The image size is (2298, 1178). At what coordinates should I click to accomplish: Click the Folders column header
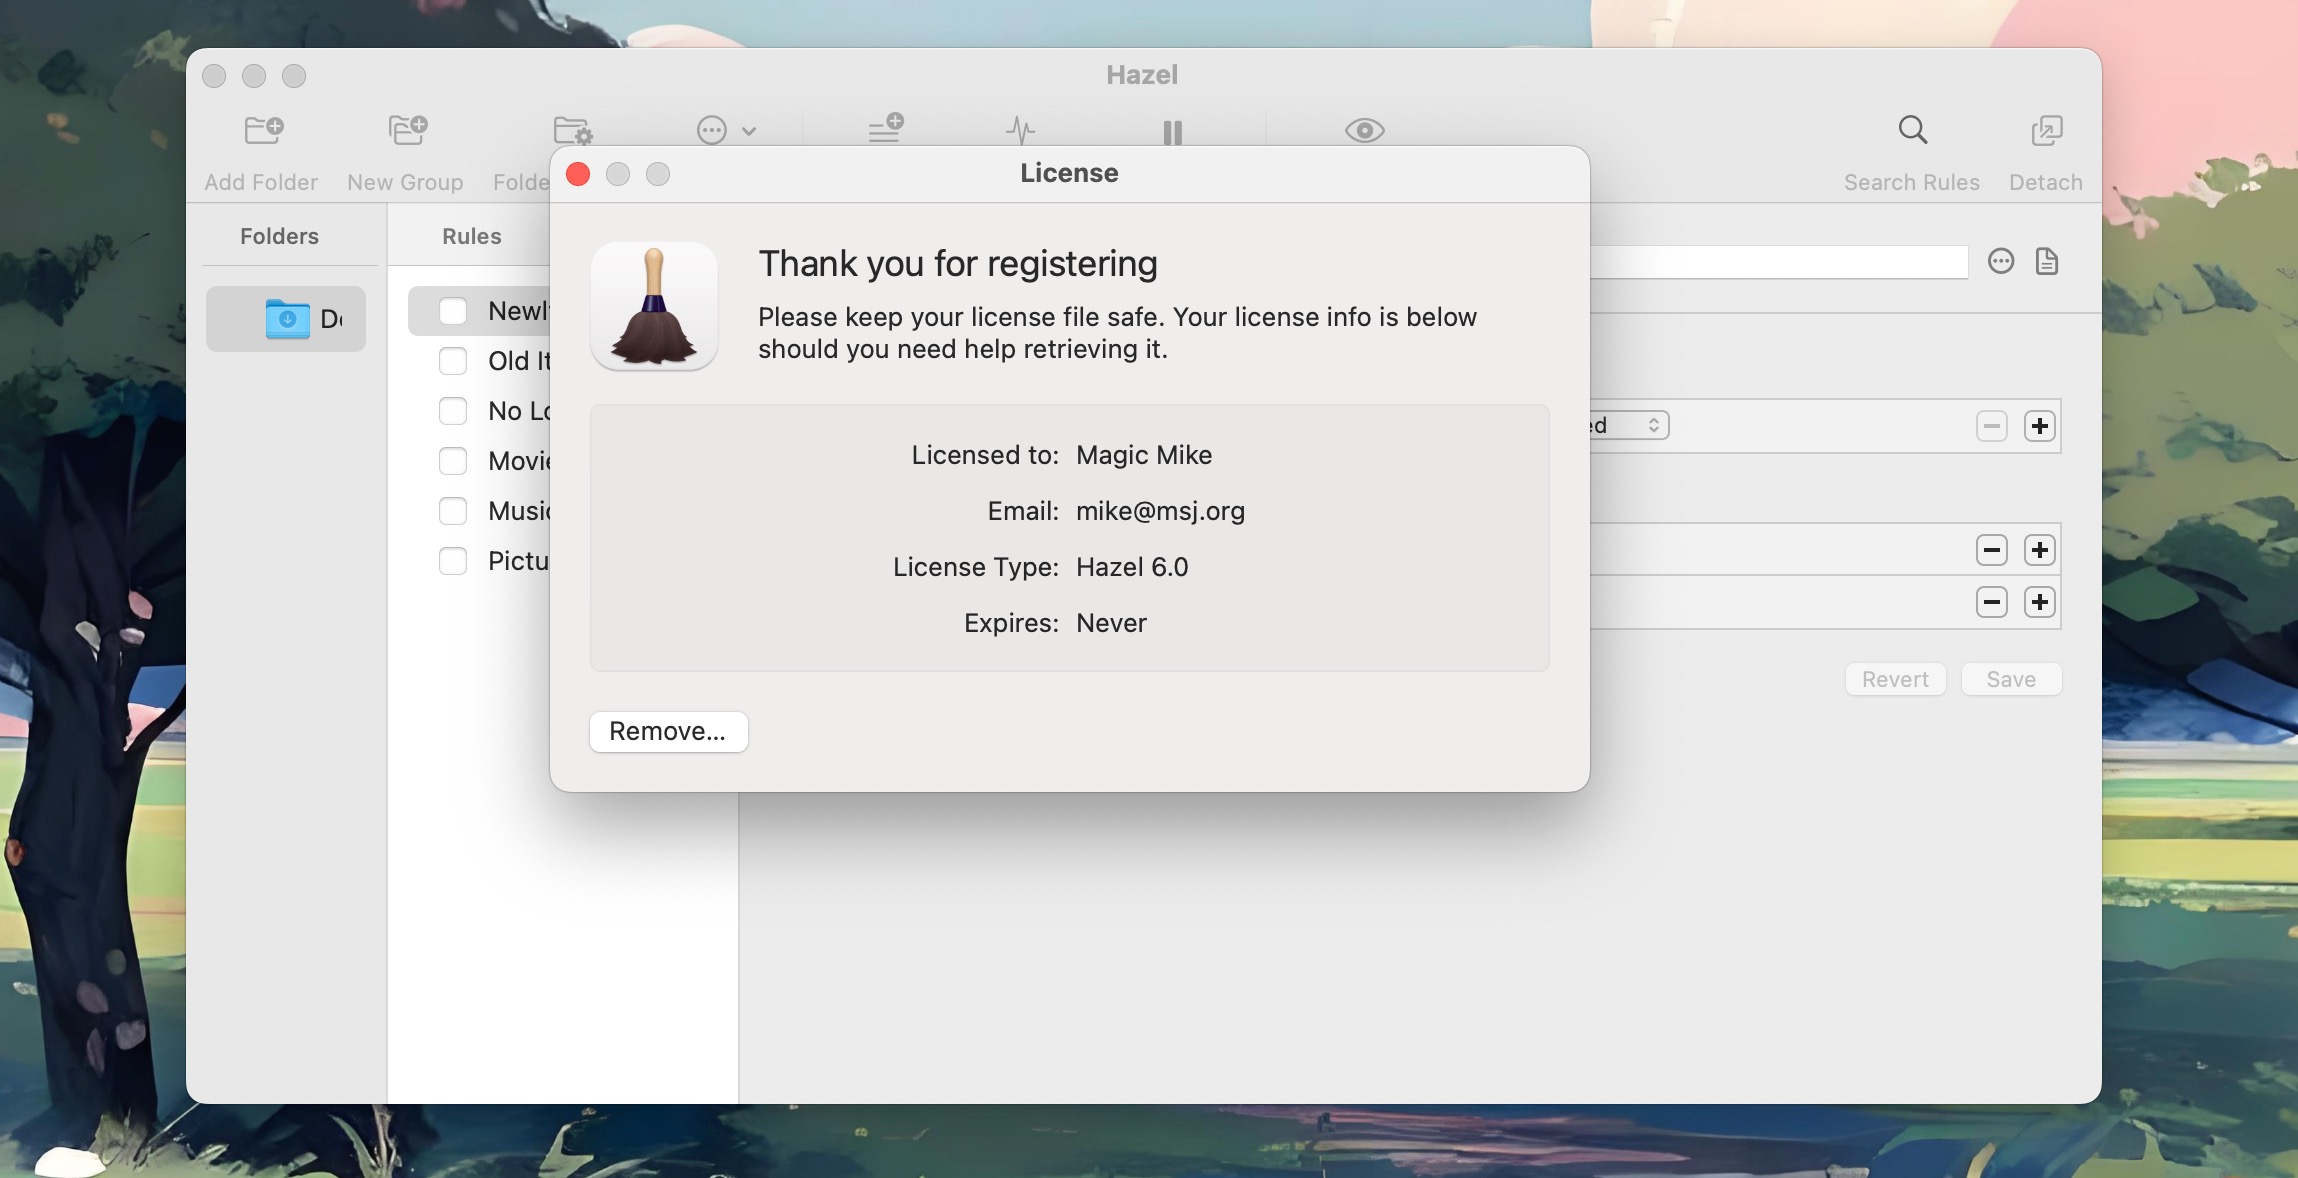tap(280, 236)
